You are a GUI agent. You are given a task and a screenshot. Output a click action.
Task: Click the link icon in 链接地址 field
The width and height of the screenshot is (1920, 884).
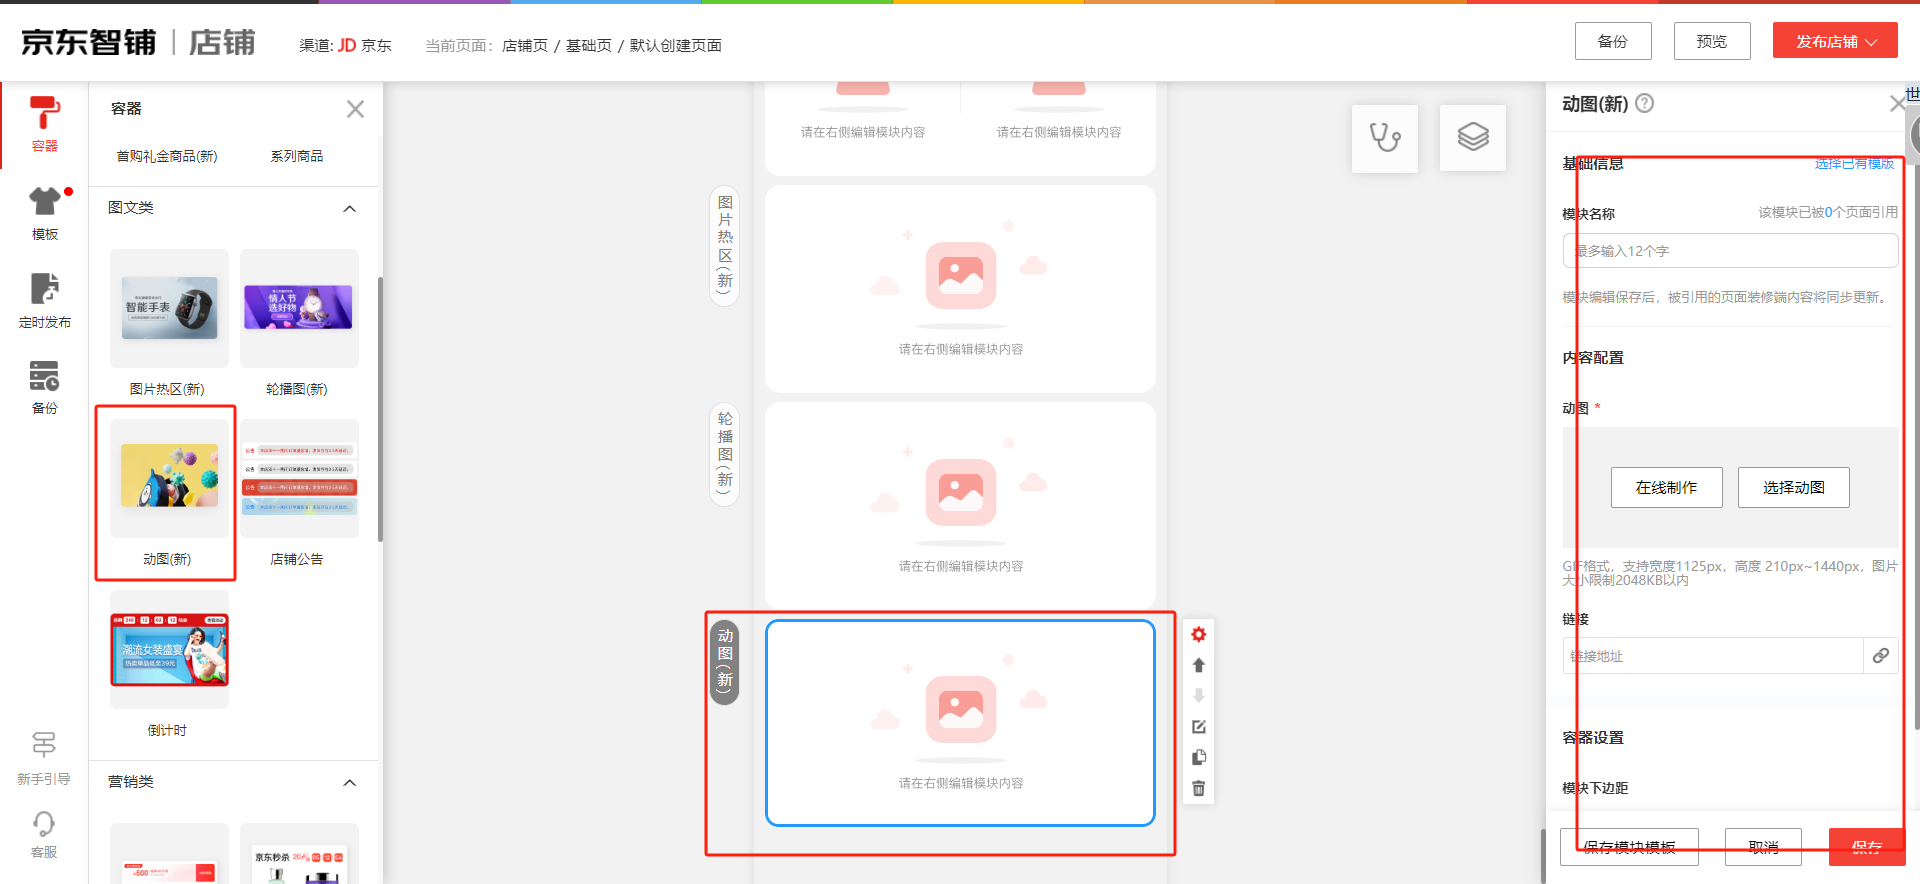[1880, 656]
